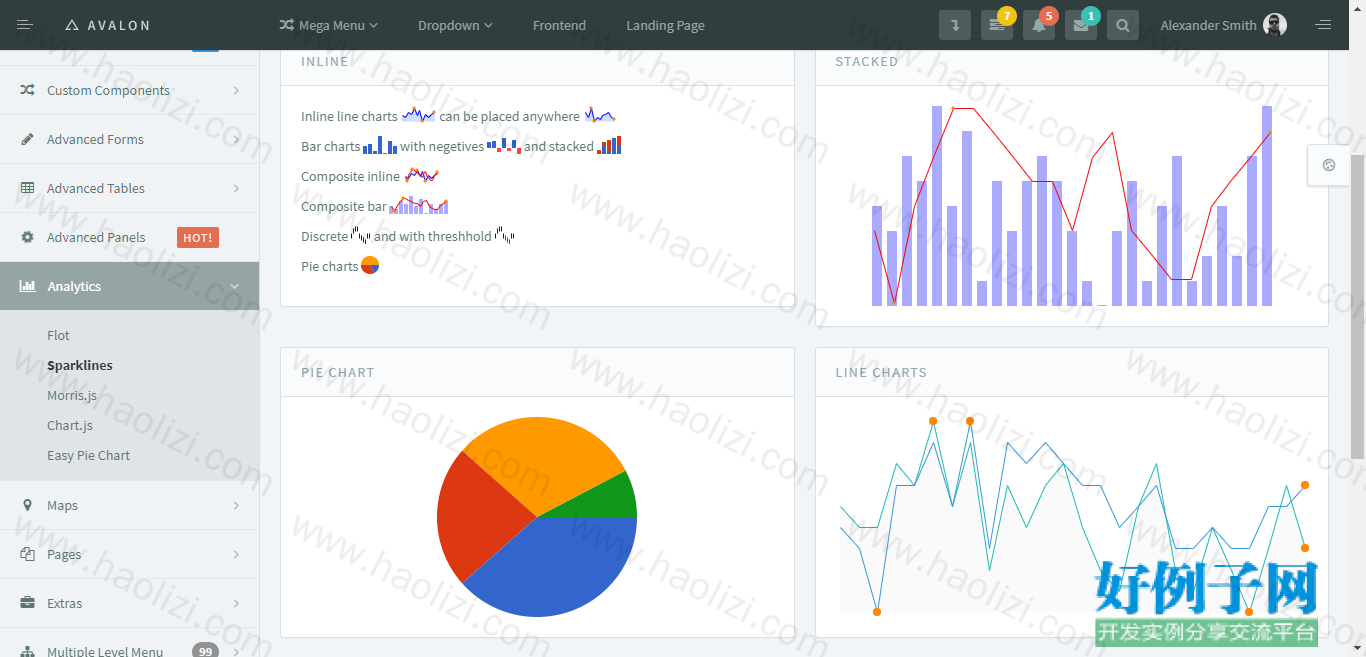
Task: Click the scrollbar up arrow
Action: point(1357,8)
